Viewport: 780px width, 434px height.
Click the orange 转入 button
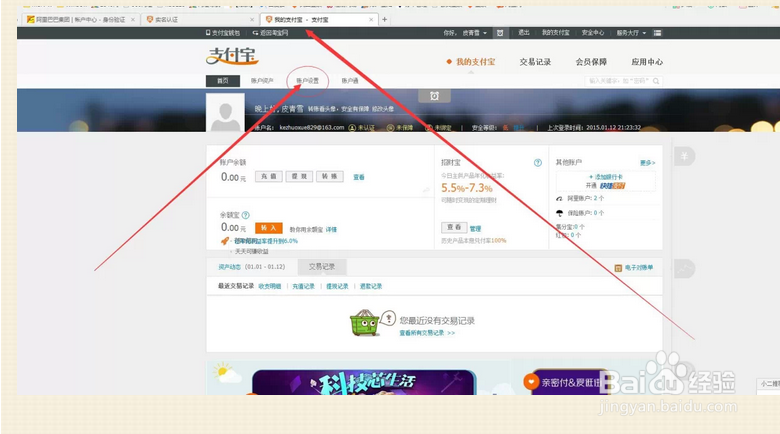[269, 228]
